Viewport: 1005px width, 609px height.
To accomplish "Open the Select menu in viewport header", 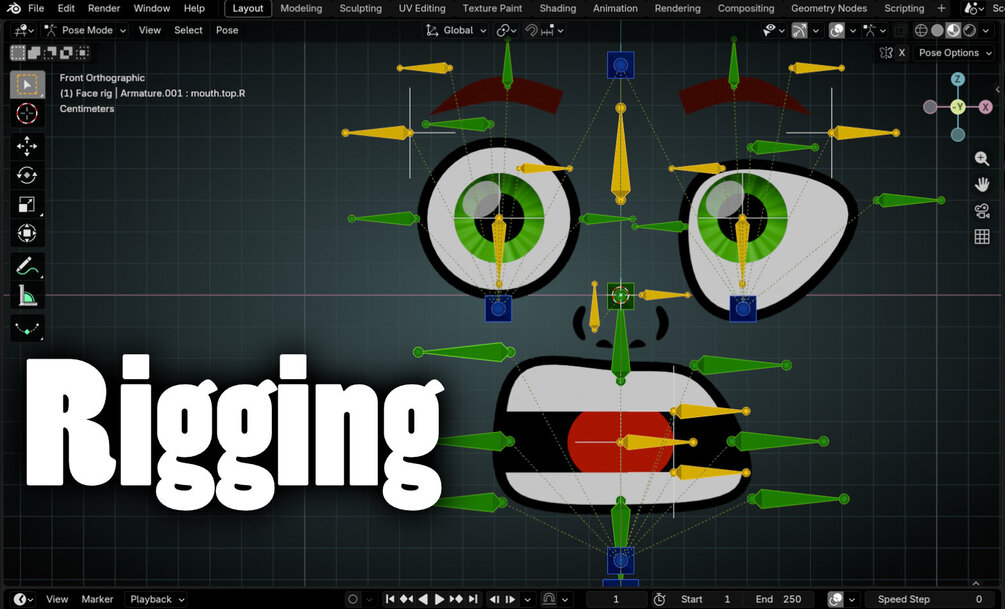I will click(x=188, y=30).
